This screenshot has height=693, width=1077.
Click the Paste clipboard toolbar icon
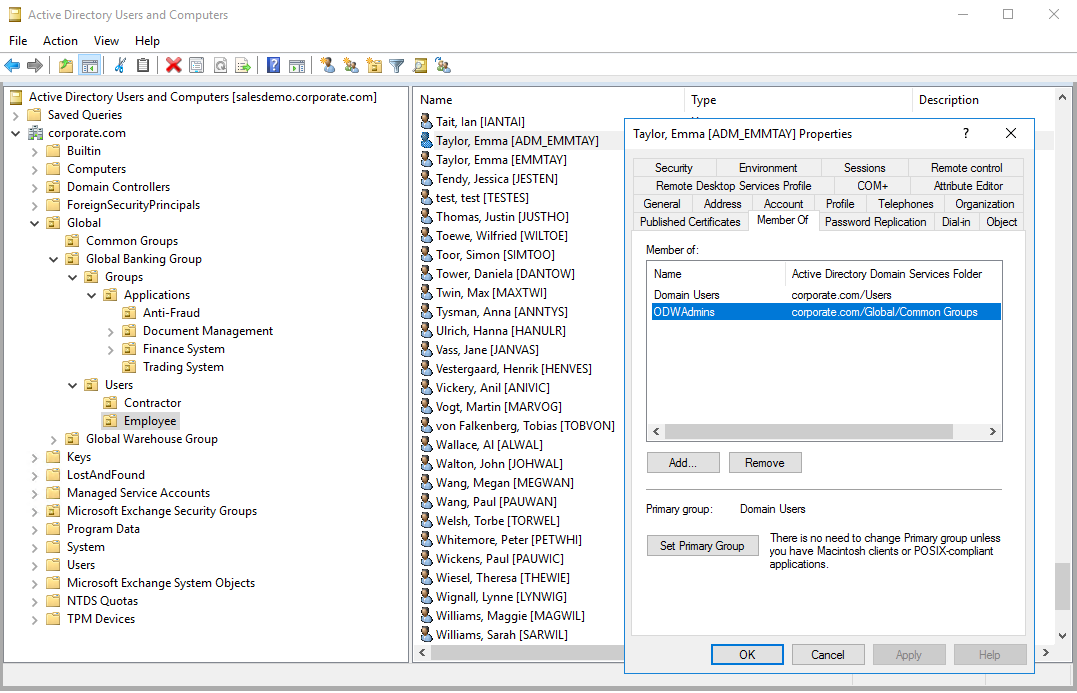143,66
